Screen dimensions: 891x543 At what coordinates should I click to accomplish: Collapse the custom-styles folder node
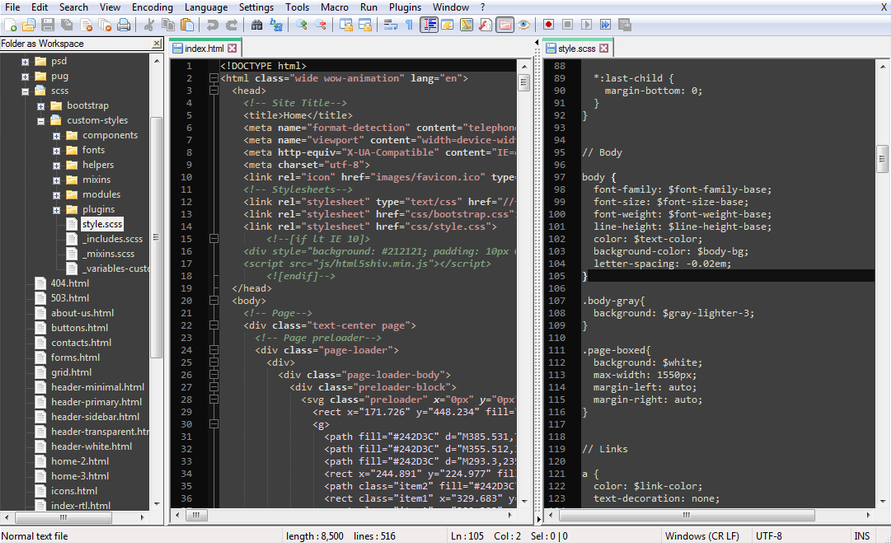point(41,121)
